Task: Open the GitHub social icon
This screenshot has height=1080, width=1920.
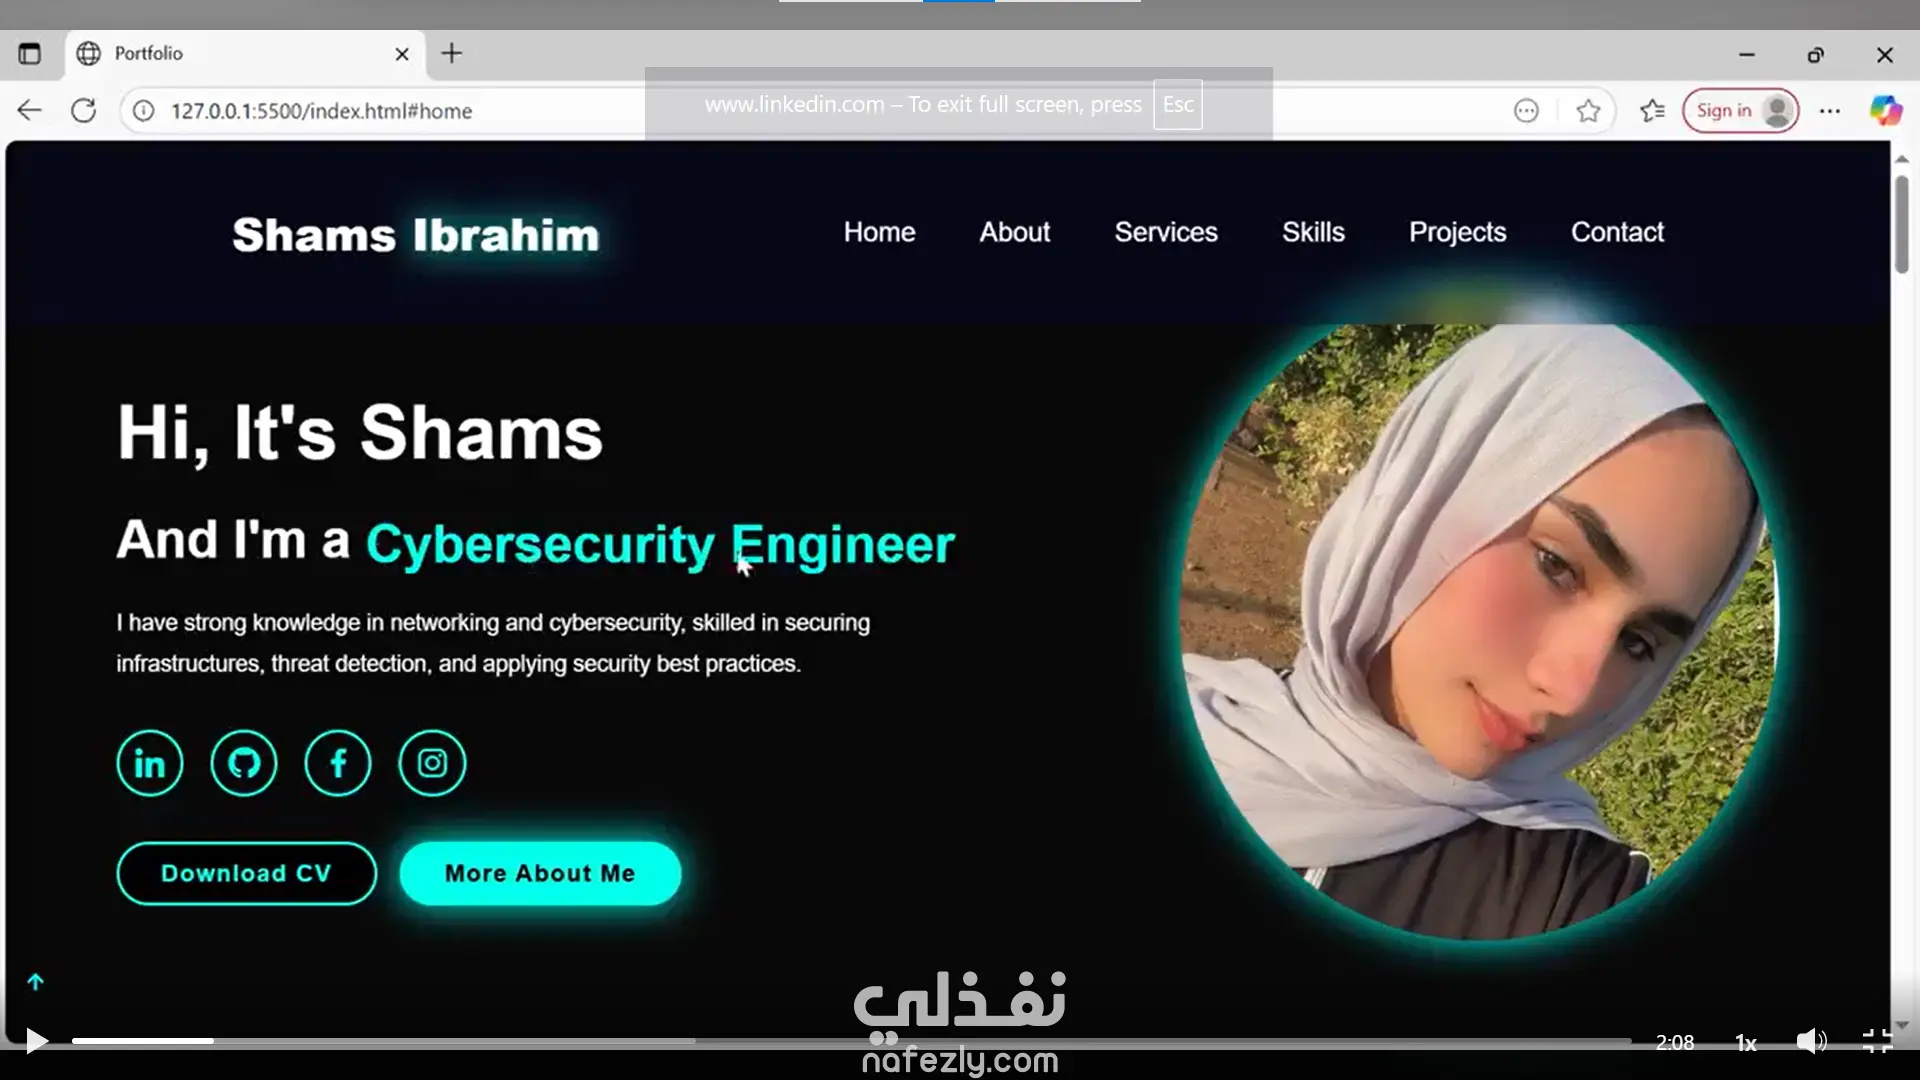Action: coord(244,764)
